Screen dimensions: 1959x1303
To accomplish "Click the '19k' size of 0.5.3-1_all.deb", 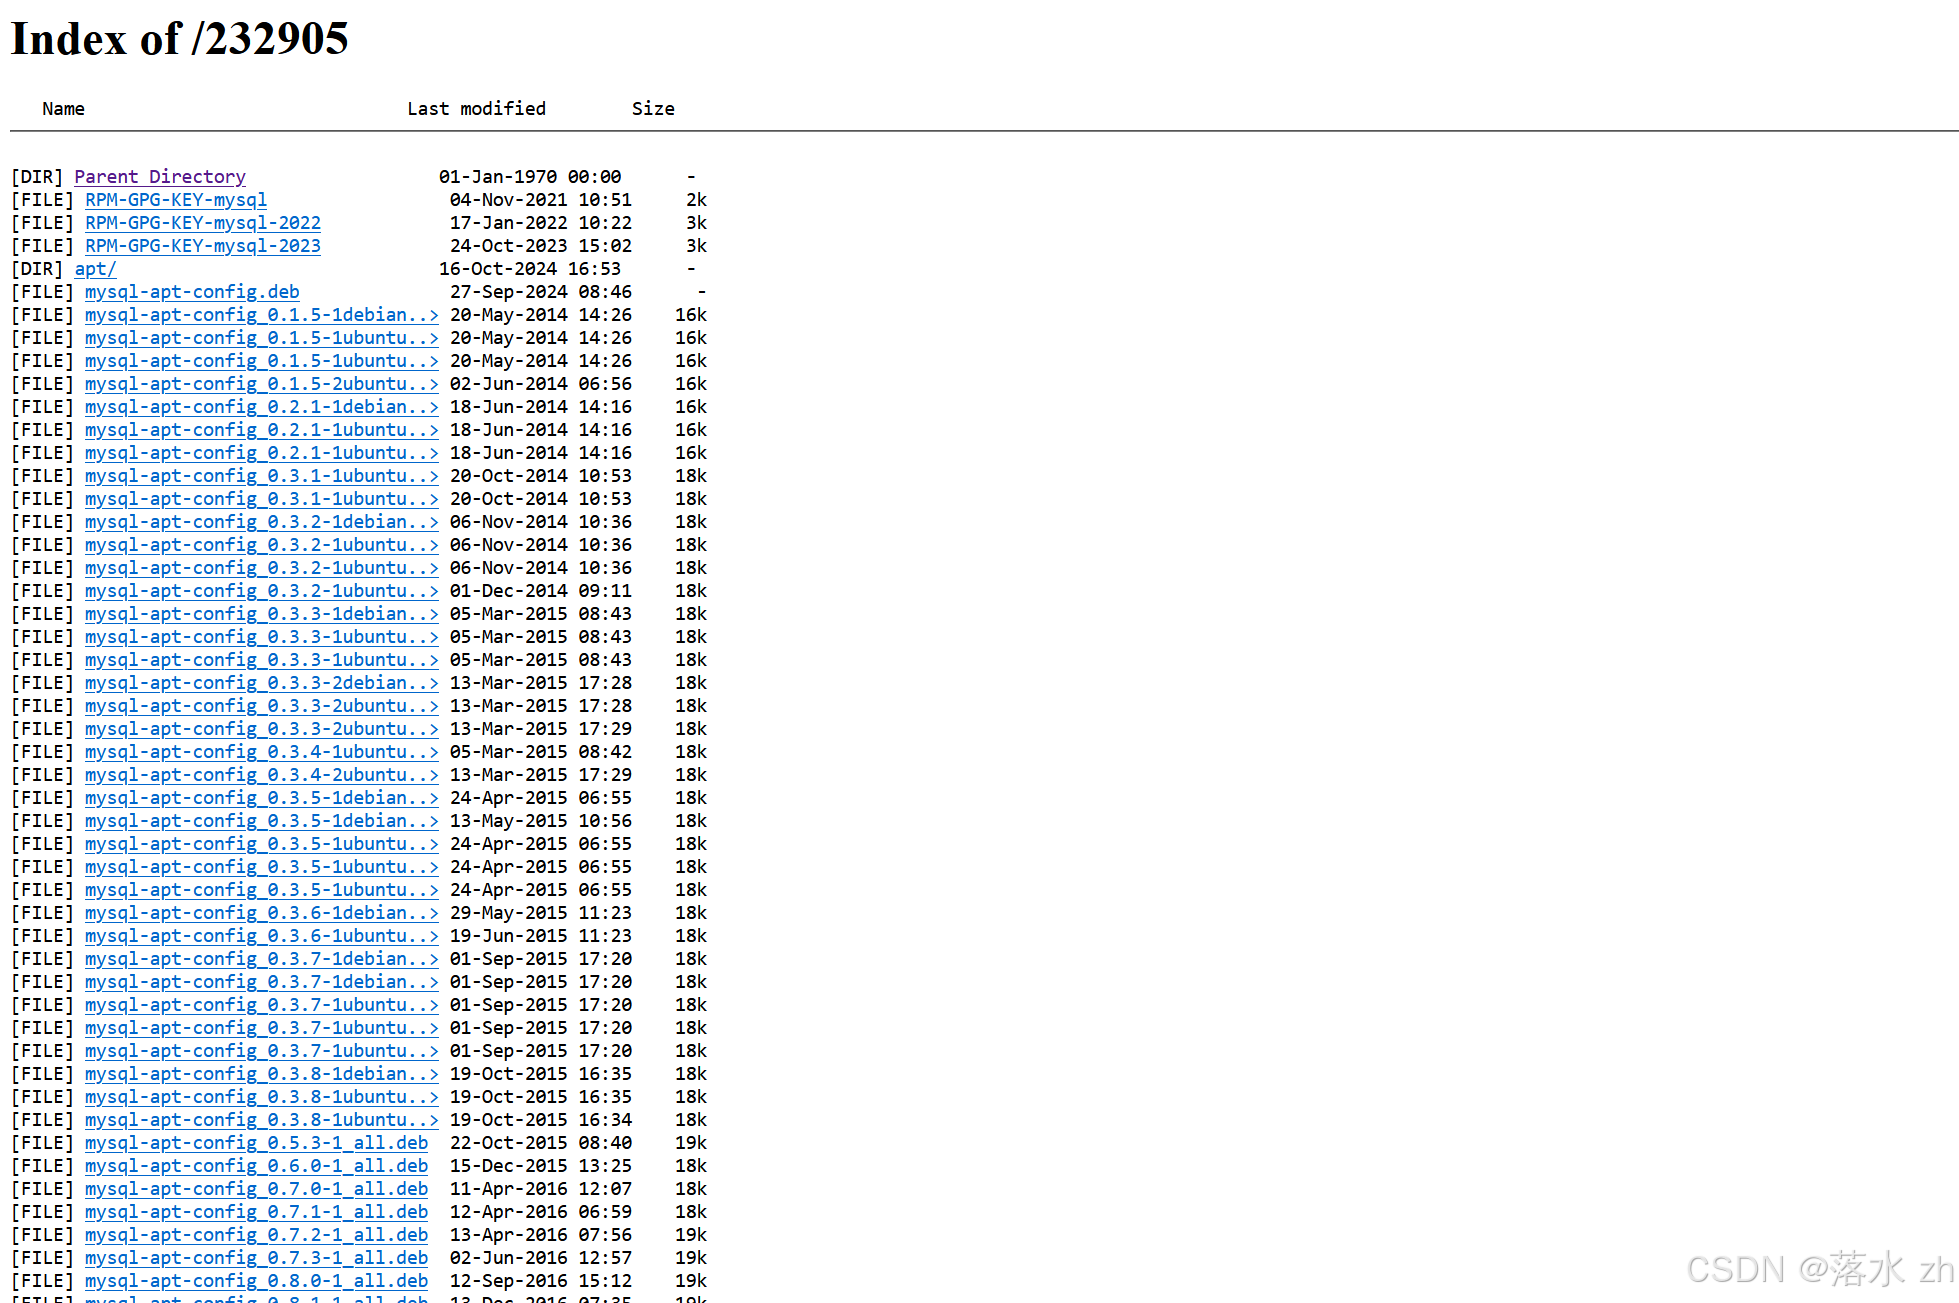I will coord(691,1143).
